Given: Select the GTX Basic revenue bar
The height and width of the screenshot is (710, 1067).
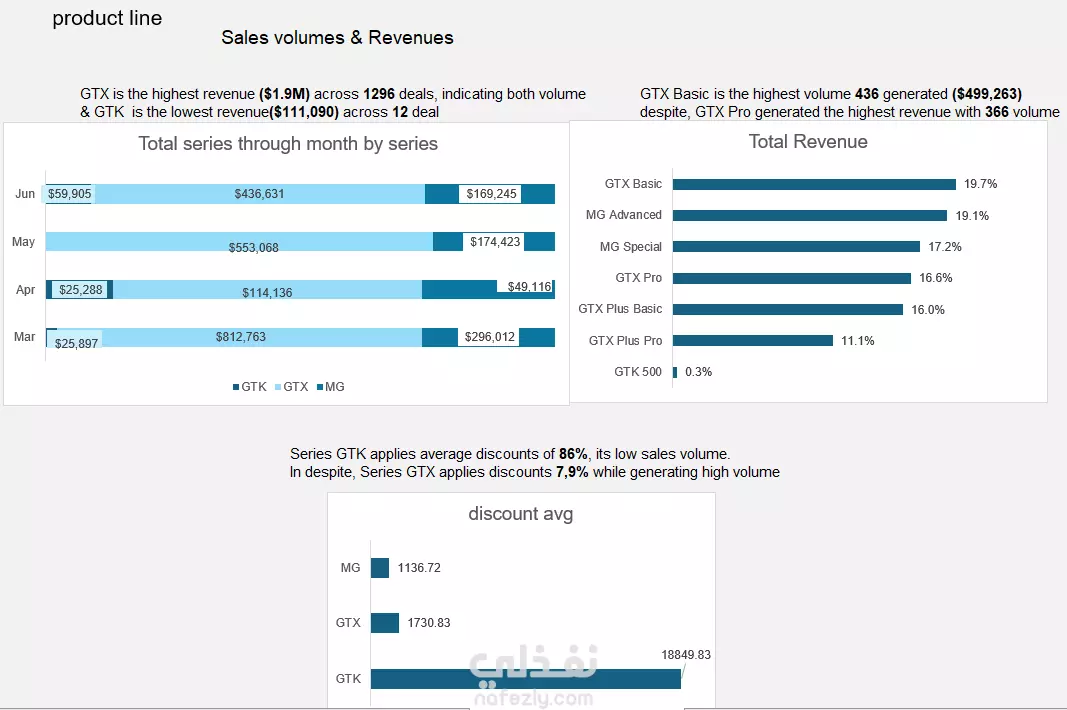Looking at the screenshot, I should [x=814, y=184].
